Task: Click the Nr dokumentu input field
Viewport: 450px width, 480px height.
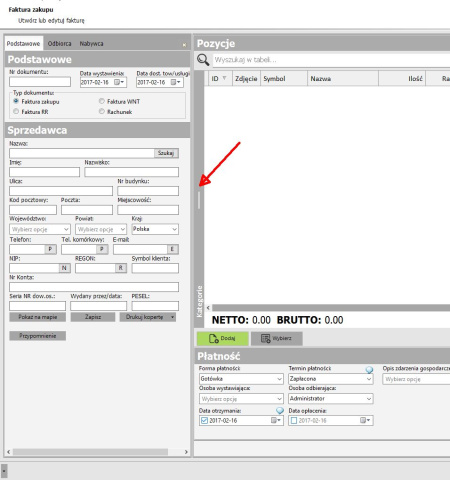Action: 40,82
